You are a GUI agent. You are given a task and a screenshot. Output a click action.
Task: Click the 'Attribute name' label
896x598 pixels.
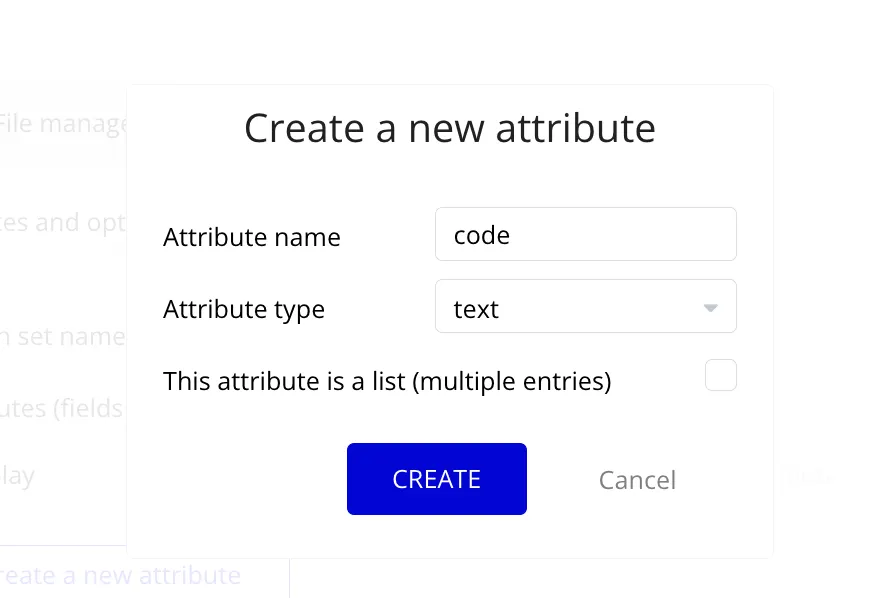[252, 237]
